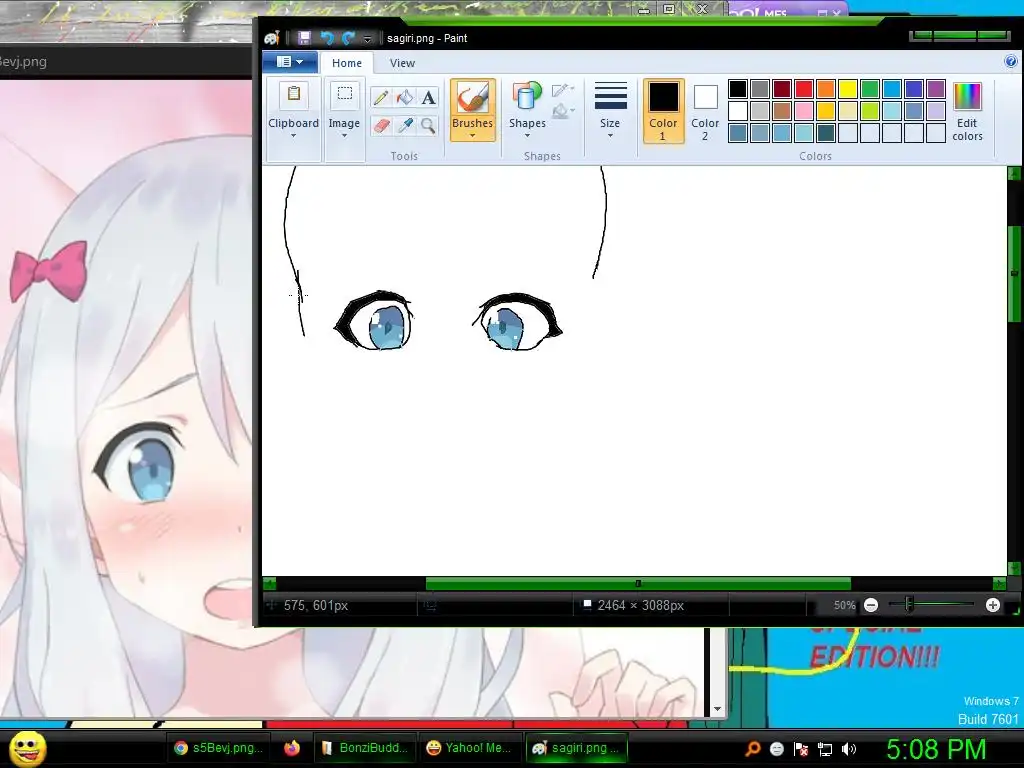Select the Eraser tool

tap(381, 125)
